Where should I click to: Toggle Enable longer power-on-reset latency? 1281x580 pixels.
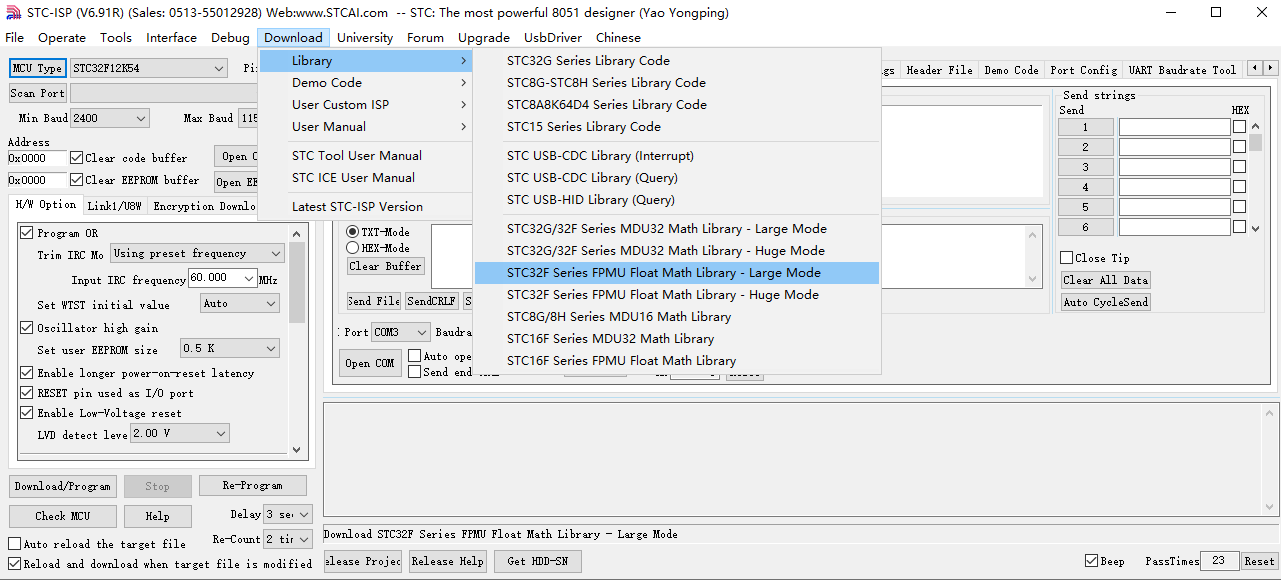[x=27, y=373]
